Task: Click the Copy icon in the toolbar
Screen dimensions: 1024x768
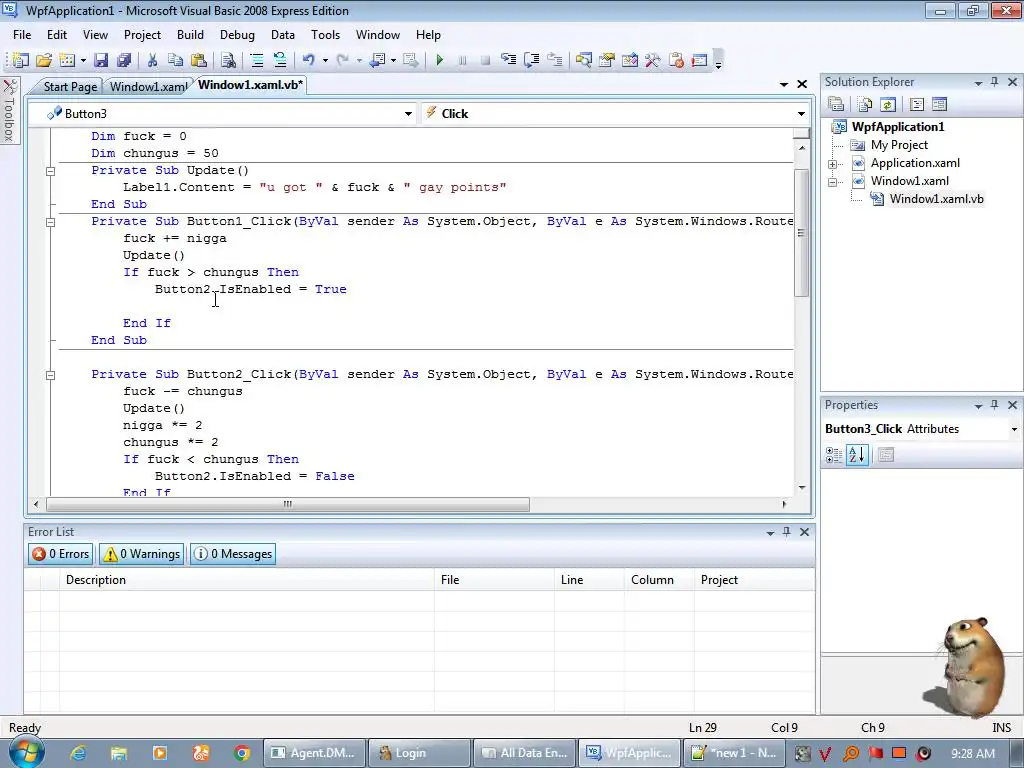Action: [x=175, y=61]
